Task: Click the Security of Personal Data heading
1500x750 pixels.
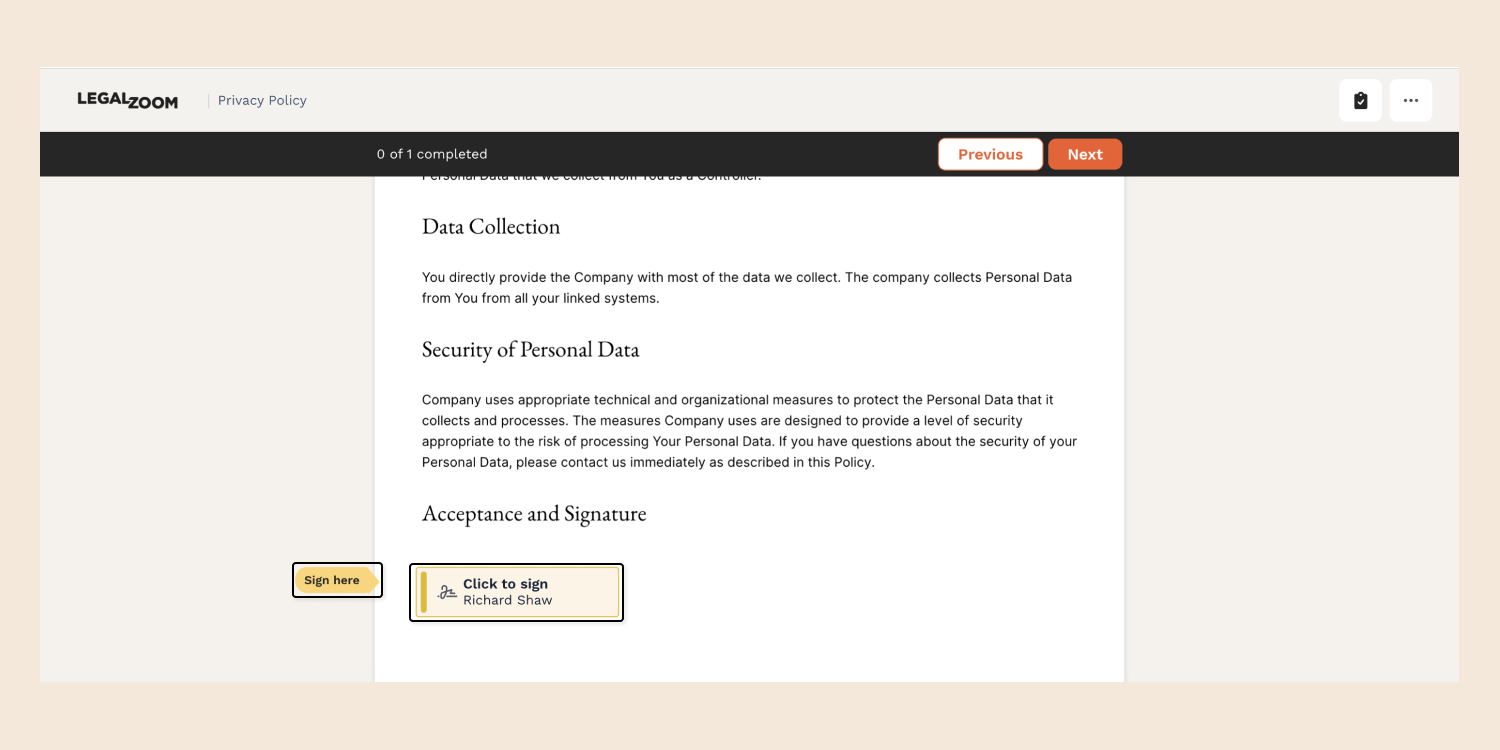Action: (x=530, y=349)
